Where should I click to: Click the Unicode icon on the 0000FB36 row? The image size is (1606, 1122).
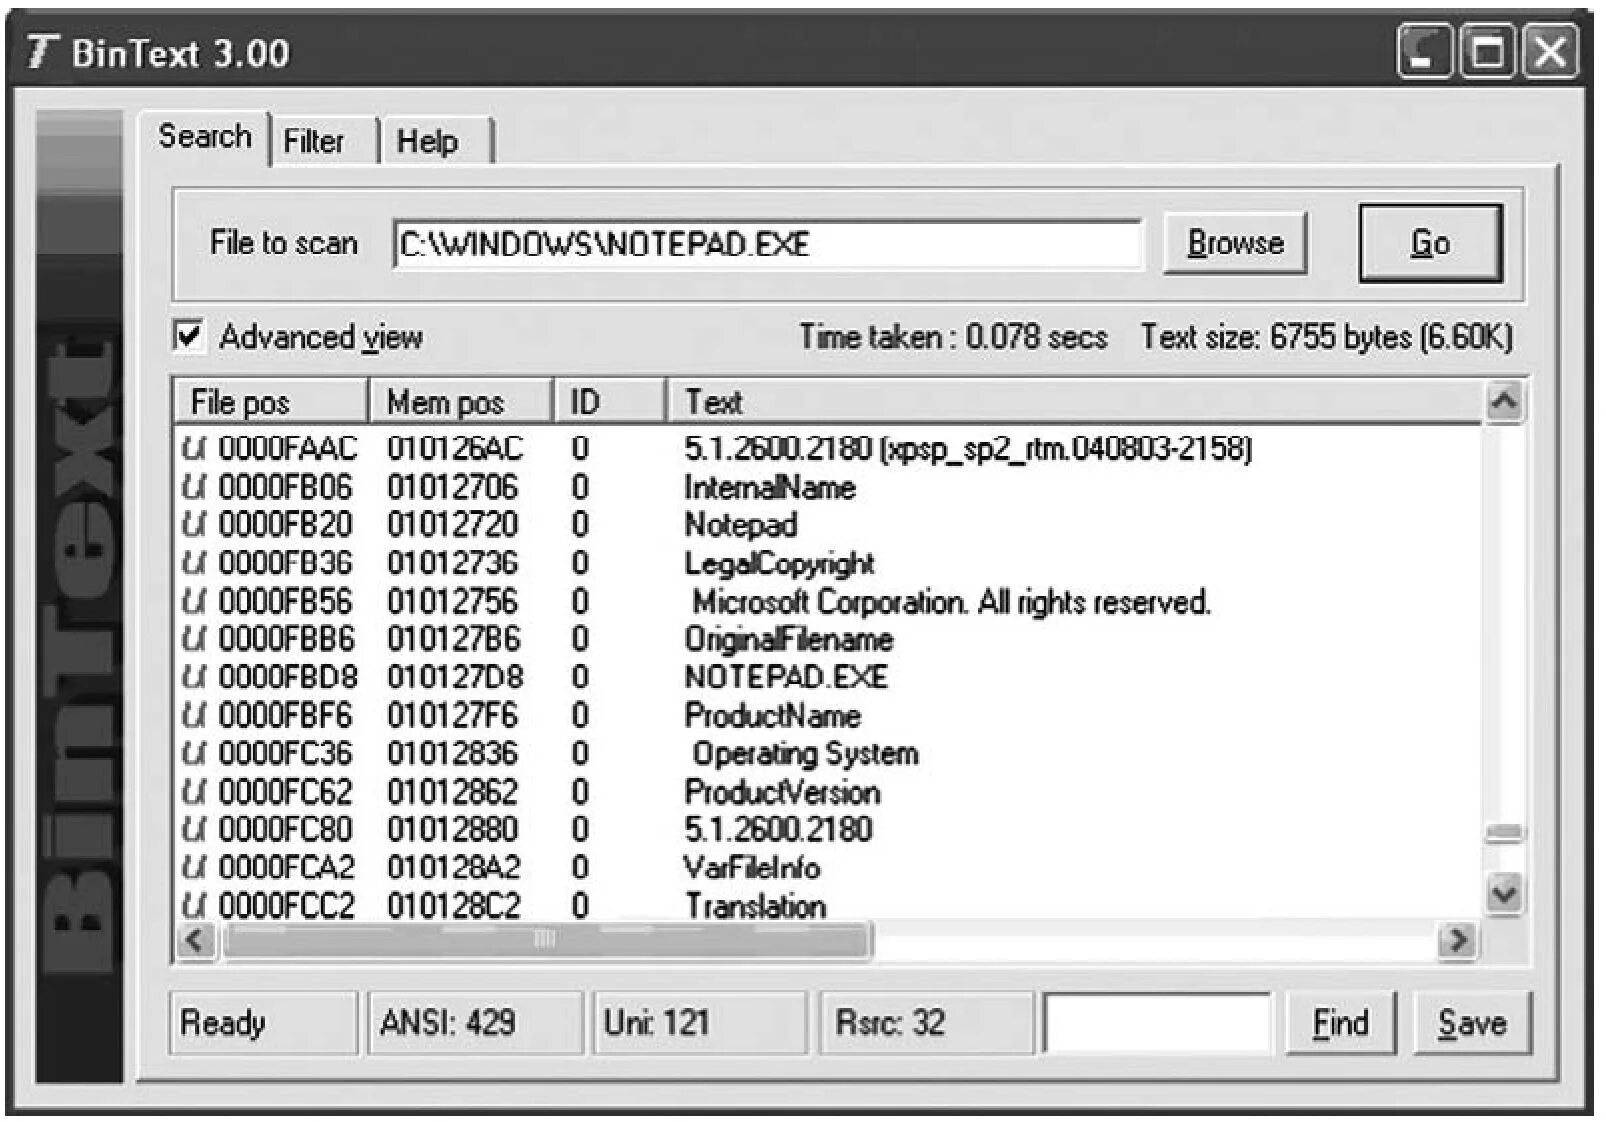point(194,563)
